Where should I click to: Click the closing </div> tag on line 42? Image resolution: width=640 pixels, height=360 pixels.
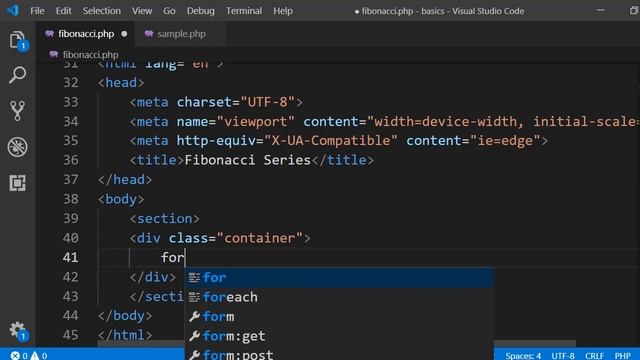[x=153, y=277]
